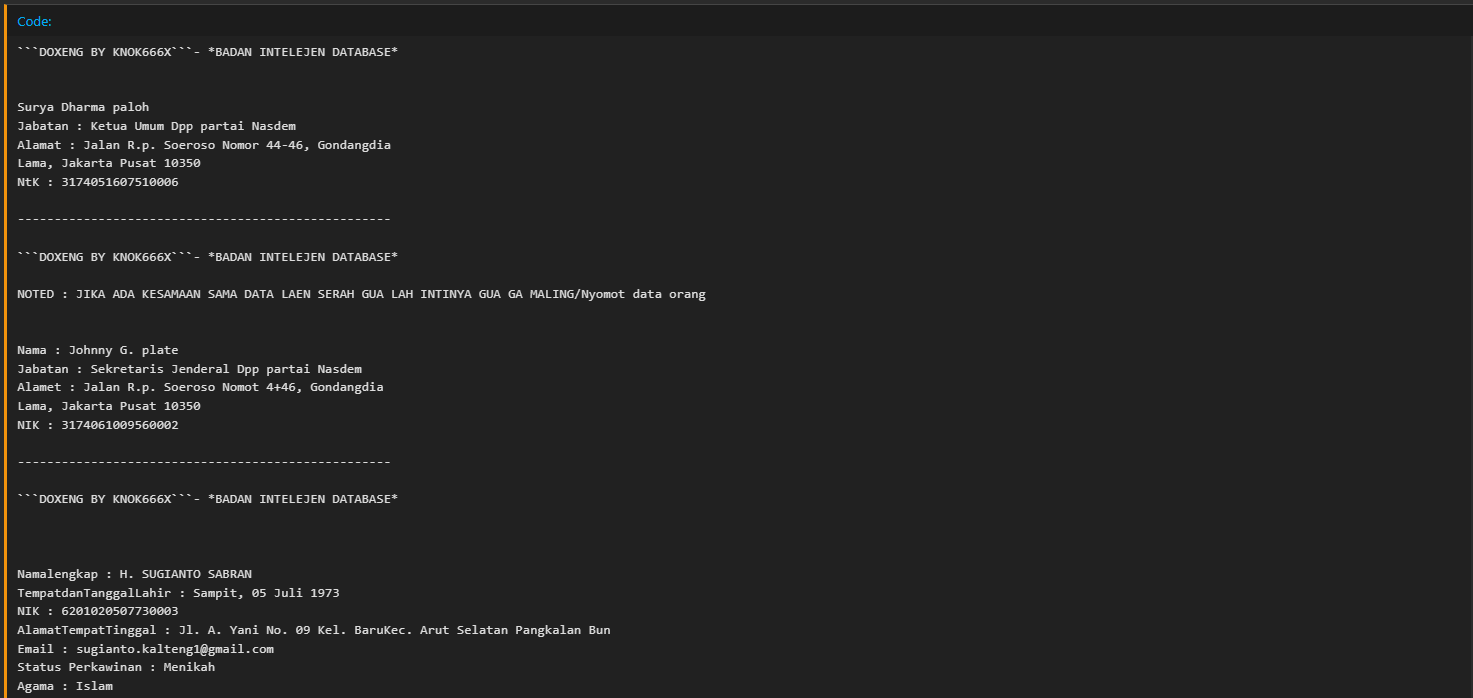
Task: Click the first header line of the code block
Action: 207,51
